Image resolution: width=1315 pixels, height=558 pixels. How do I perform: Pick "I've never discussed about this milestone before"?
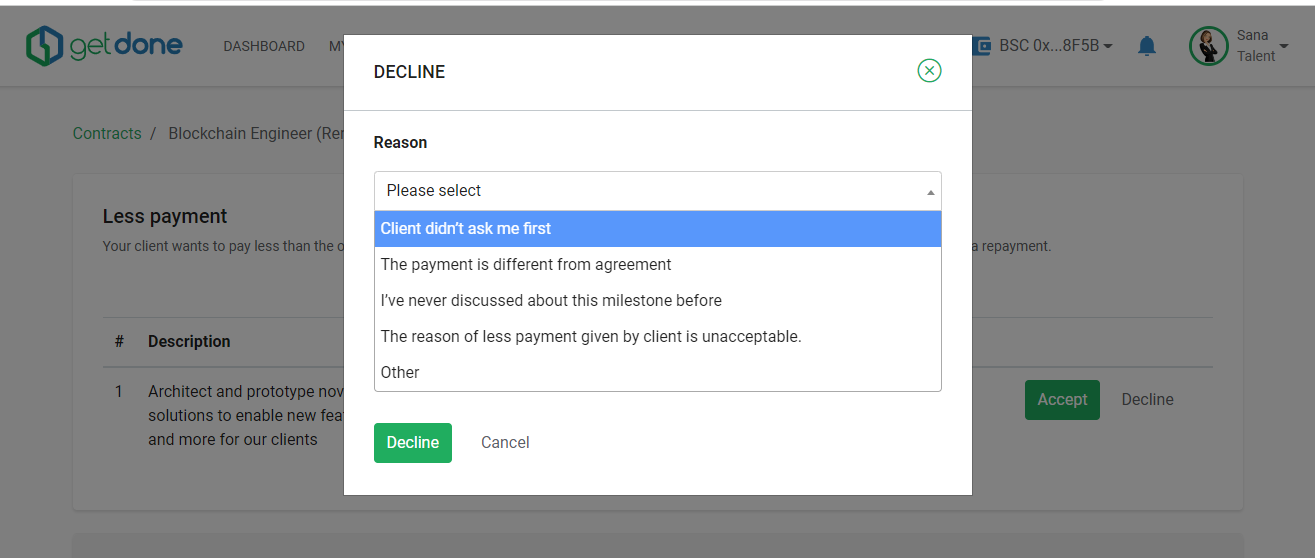point(658,301)
